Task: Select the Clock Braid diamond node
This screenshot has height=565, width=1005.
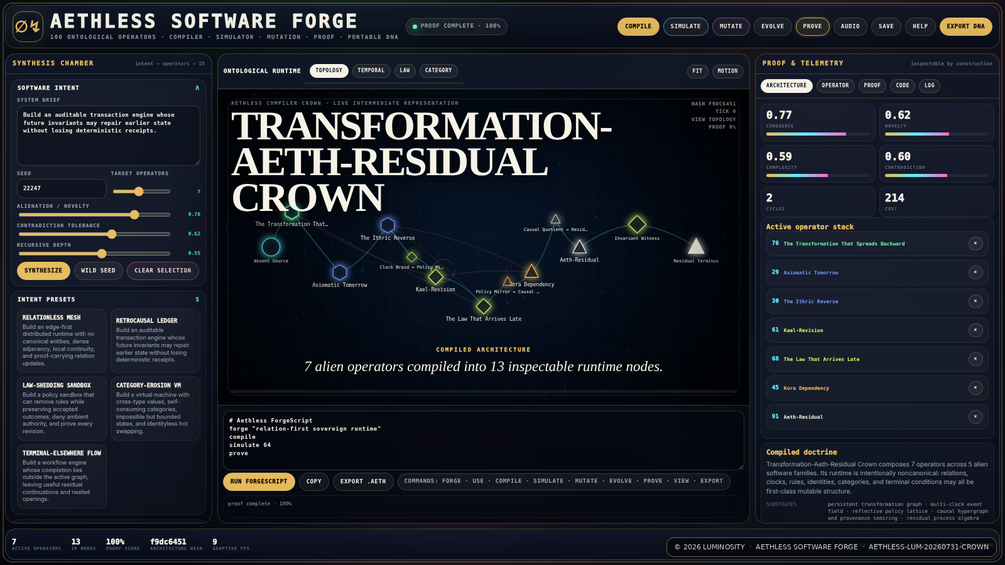Action: (x=411, y=258)
